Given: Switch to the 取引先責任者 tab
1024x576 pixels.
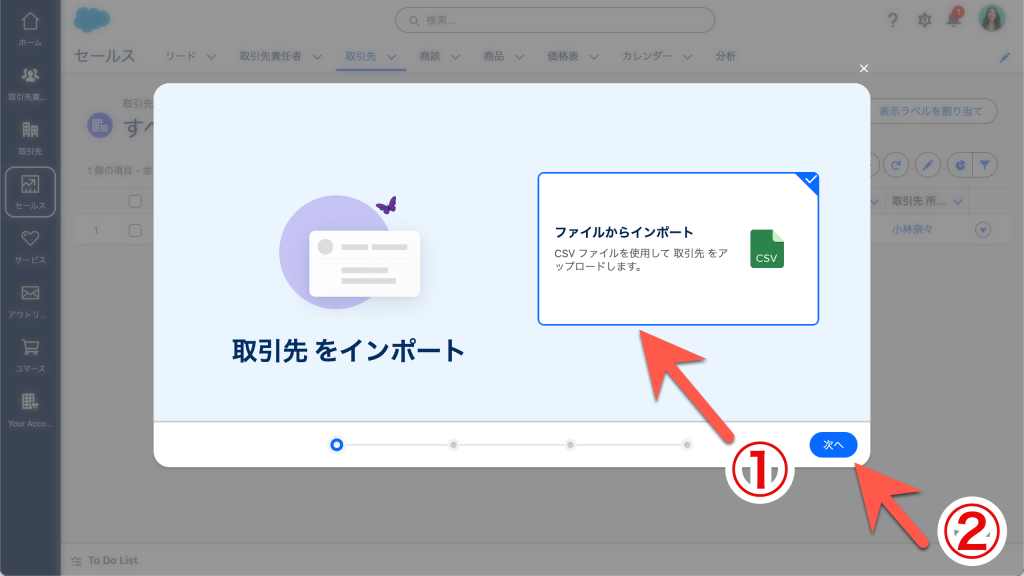Looking at the screenshot, I should pos(270,56).
